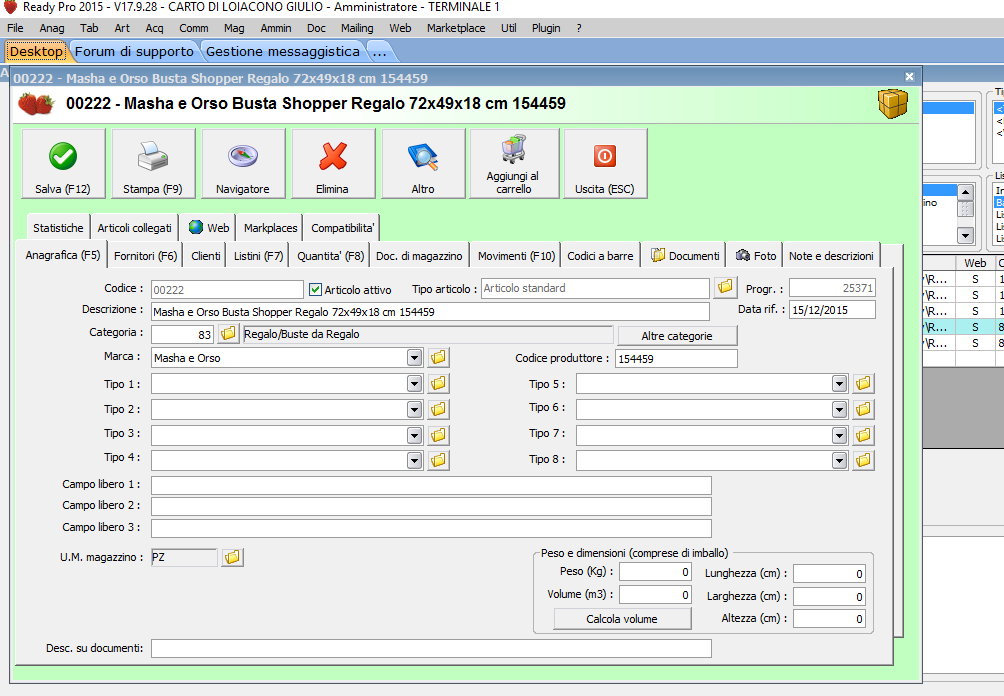1004x696 pixels.
Task: Open folder icon beside Tipo 4
Action: [x=439, y=460]
